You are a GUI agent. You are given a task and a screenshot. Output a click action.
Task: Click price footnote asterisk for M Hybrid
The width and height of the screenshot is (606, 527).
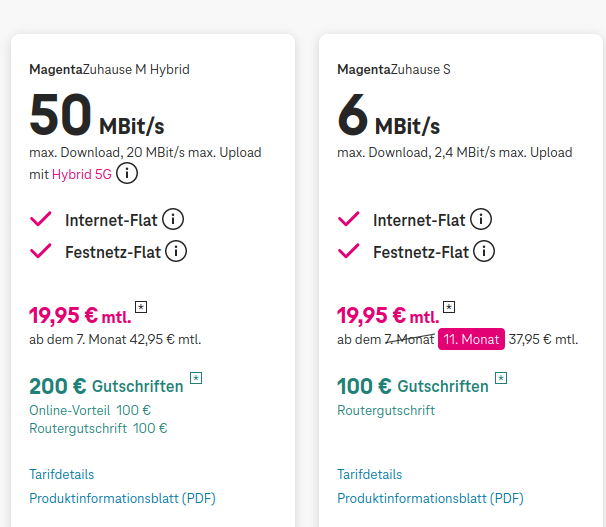pyautogui.click(x=141, y=307)
